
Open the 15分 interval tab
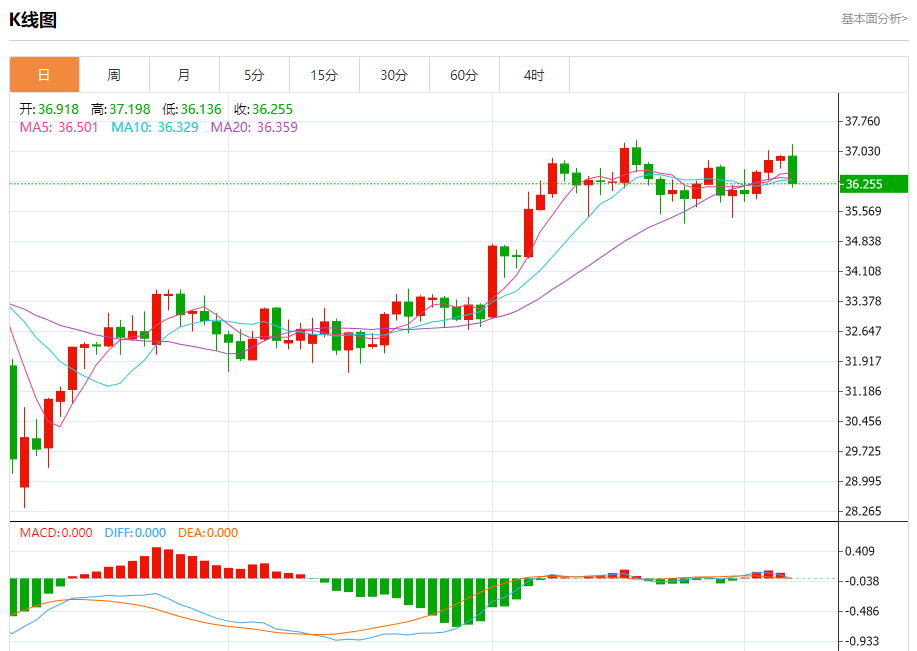point(324,75)
